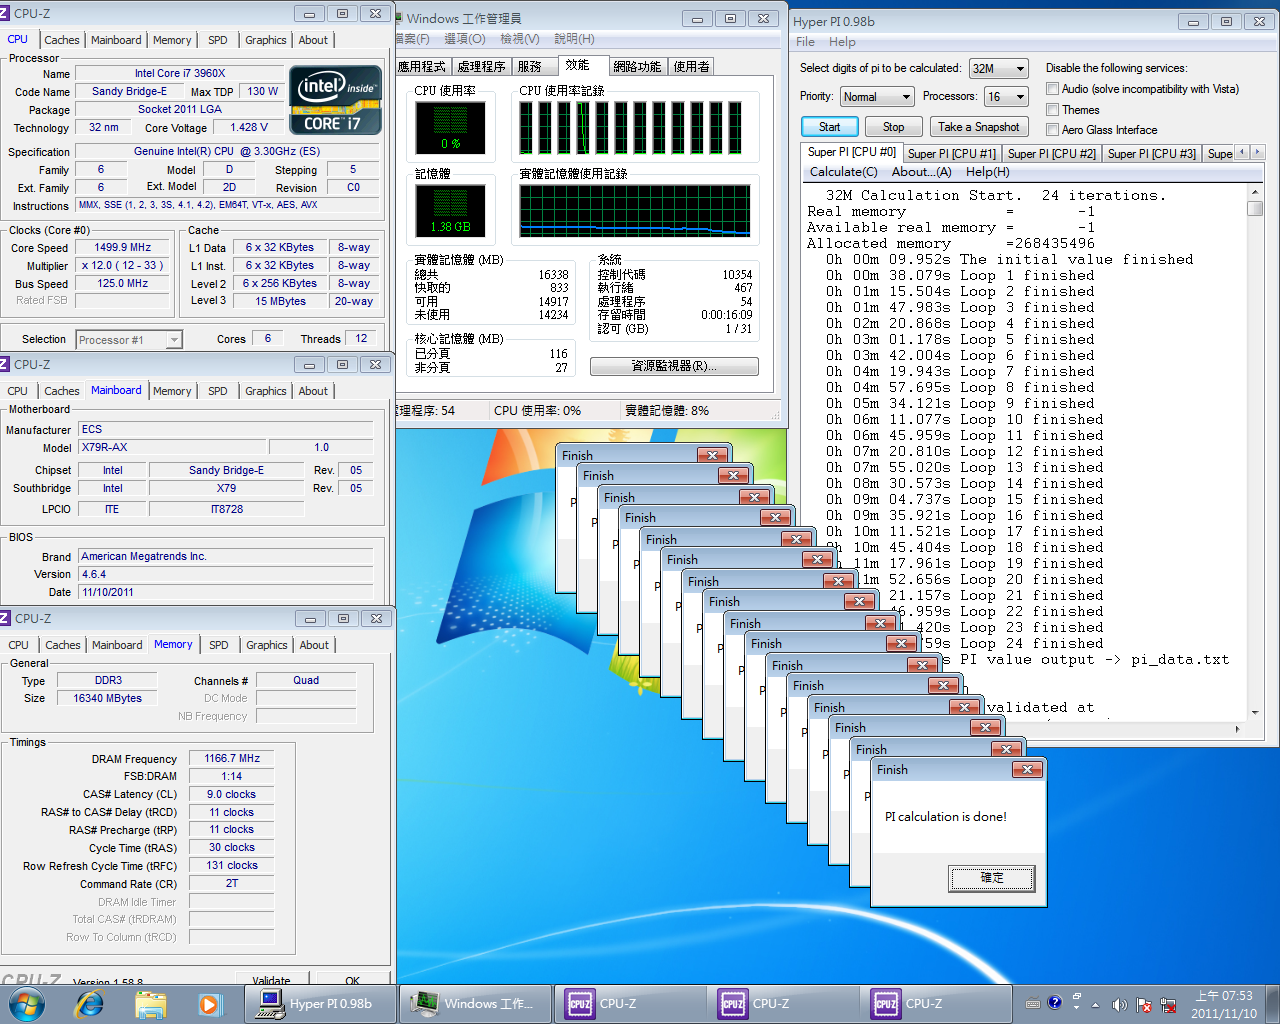This screenshot has height=1024, width=1280.
Task: Open Hyper PI Help menu
Action: (x=842, y=42)
